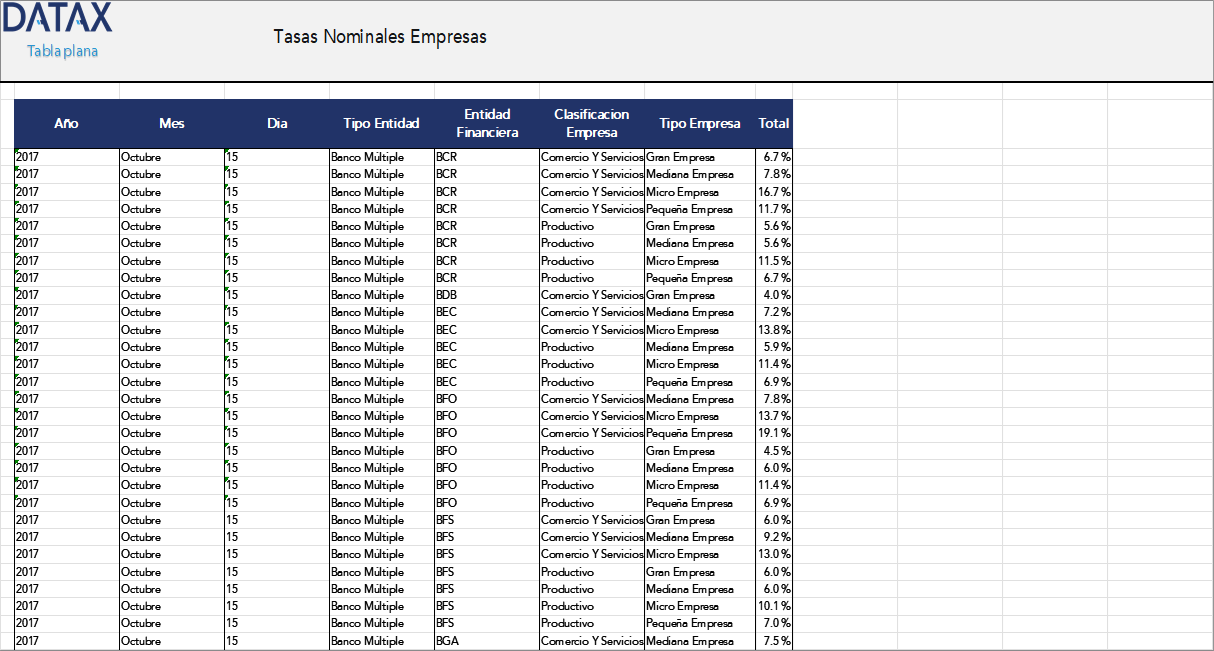Click the DATAX logo
1214x651 pixels.
57,18
